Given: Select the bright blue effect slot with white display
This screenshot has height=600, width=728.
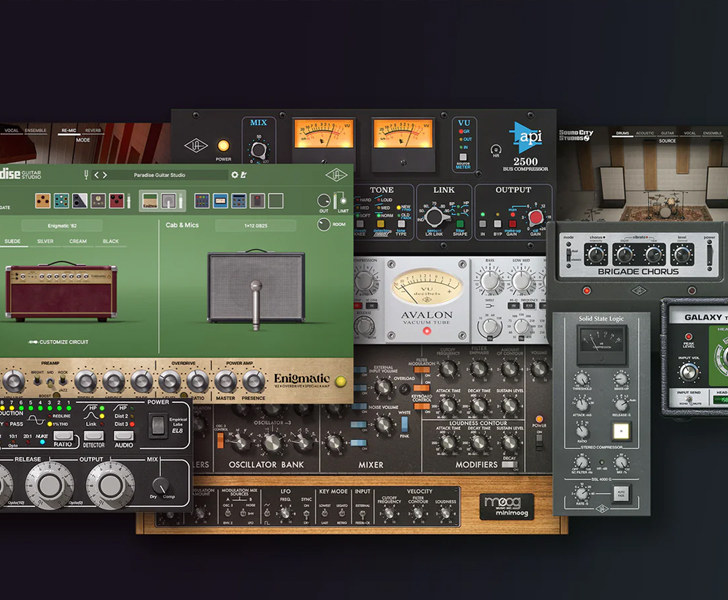Looking at the screenshot, I should pyautogui.click(x=220, y=201).
